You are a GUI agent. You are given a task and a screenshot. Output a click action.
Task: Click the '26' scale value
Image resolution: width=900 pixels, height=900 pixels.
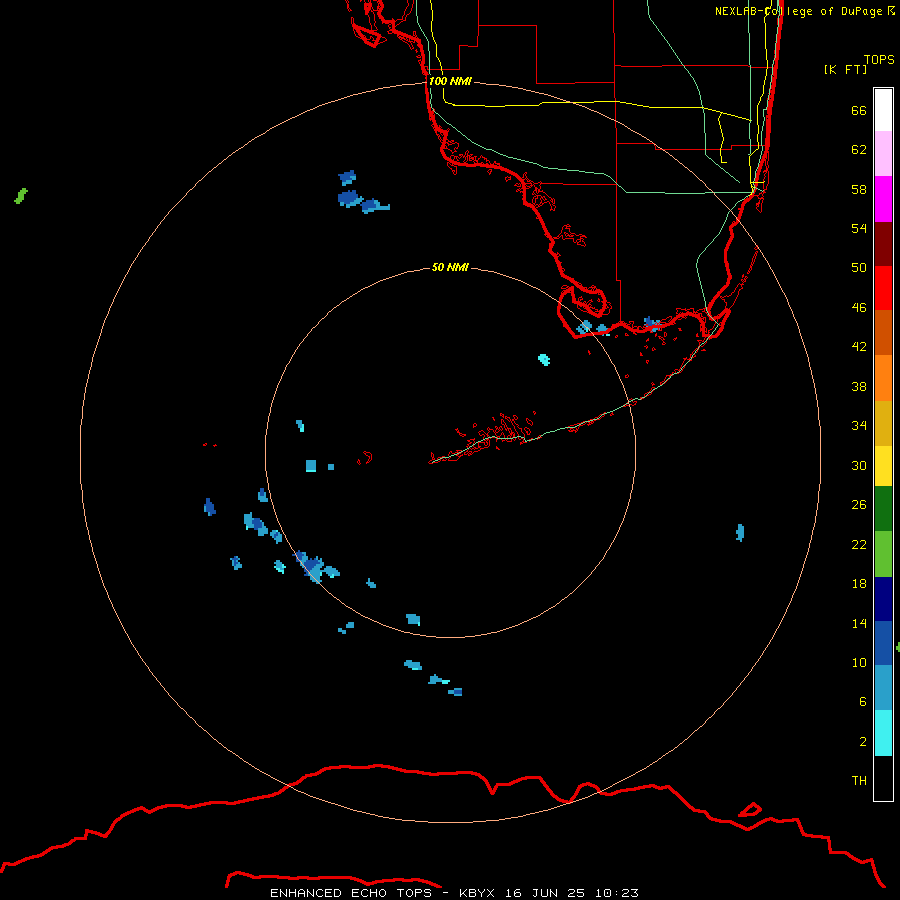[859, 505]
